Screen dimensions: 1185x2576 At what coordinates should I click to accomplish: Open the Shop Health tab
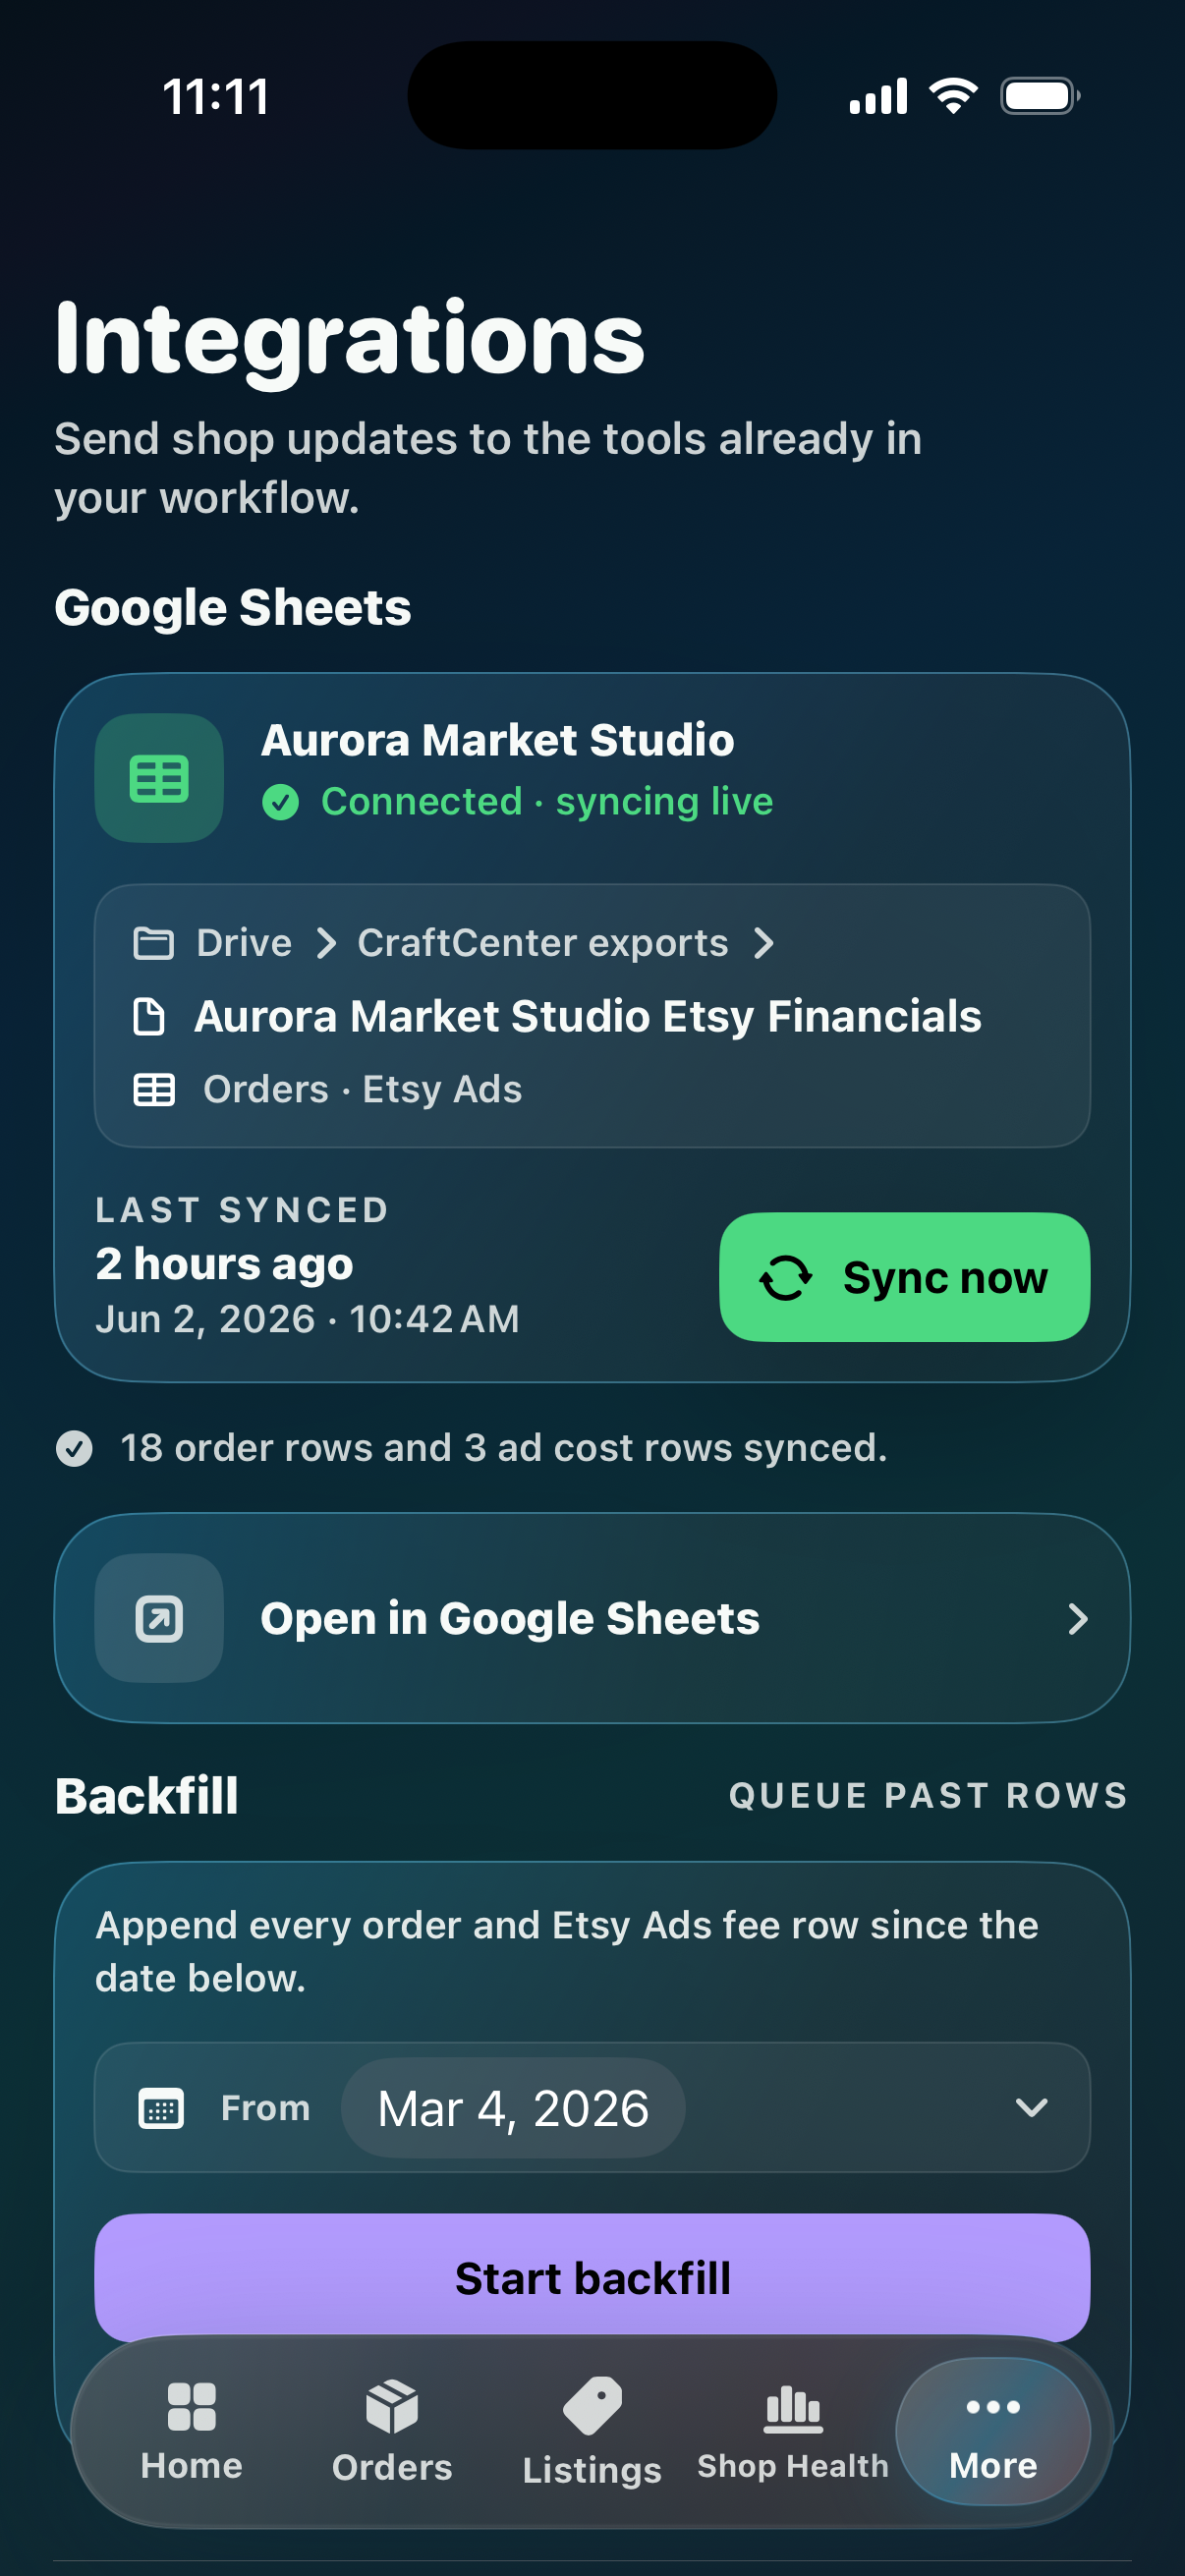[x=793, y=2432]
